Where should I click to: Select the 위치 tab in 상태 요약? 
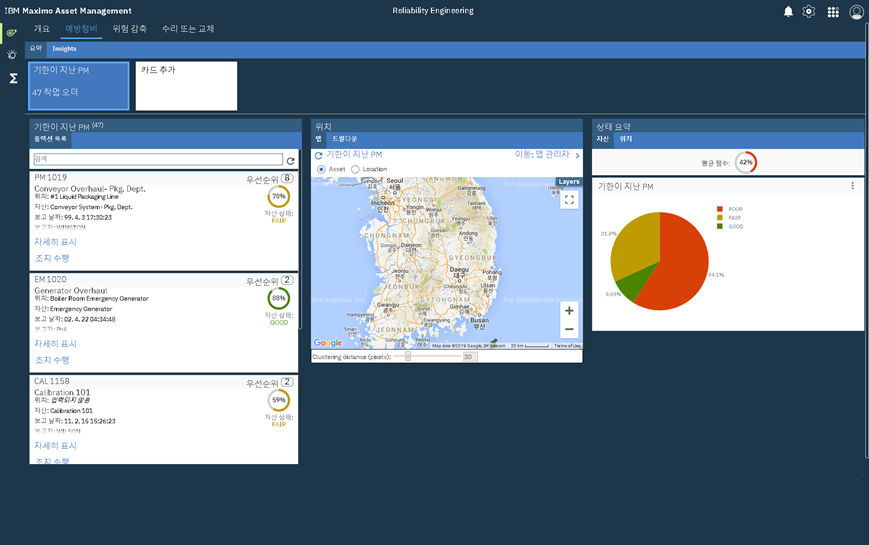626,139
